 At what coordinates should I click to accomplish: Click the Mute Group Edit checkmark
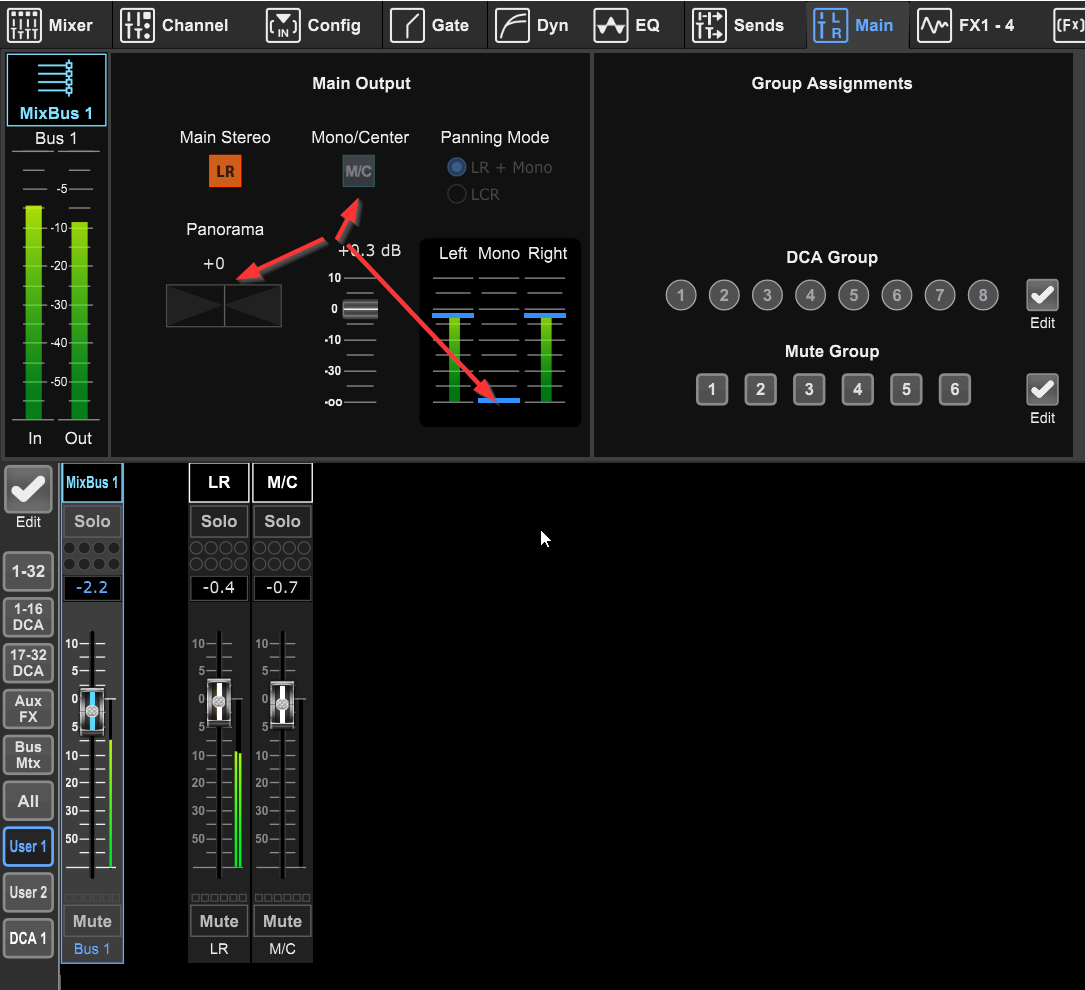click(x=1042, y=390)
